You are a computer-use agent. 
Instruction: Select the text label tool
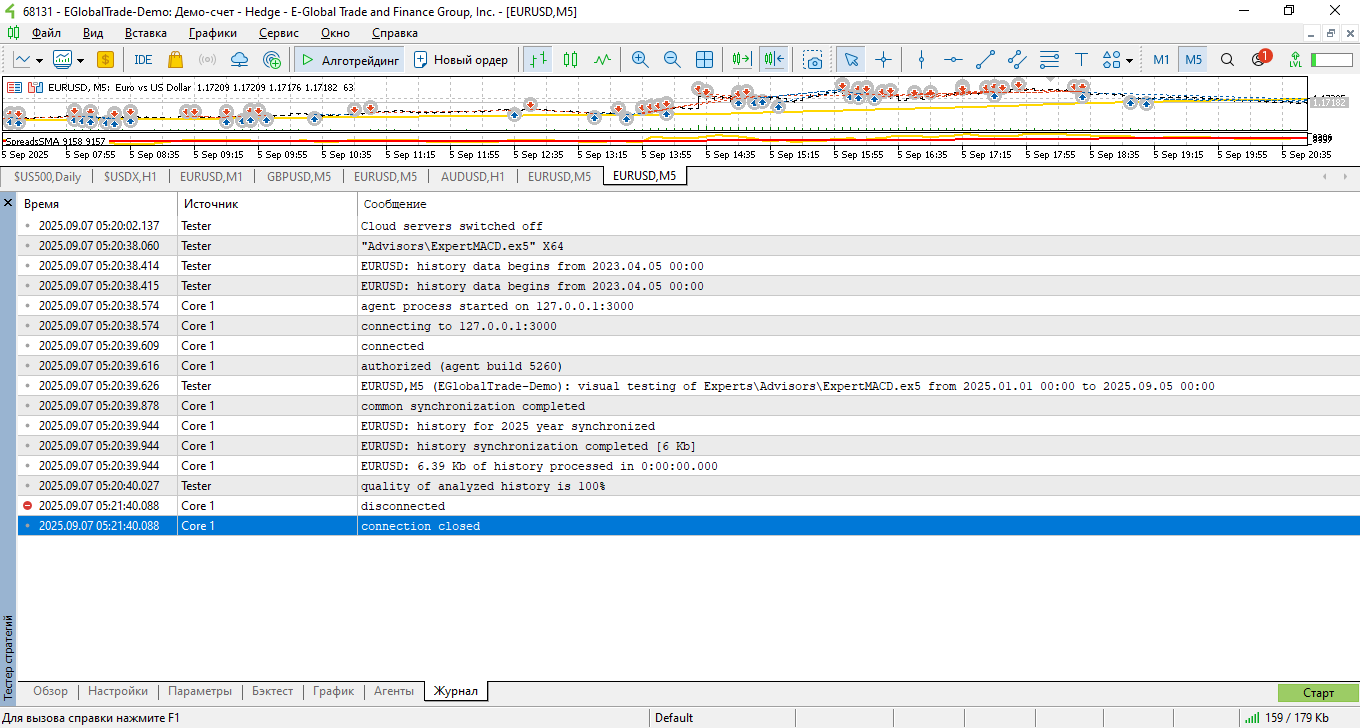(x=1081, y=60)
